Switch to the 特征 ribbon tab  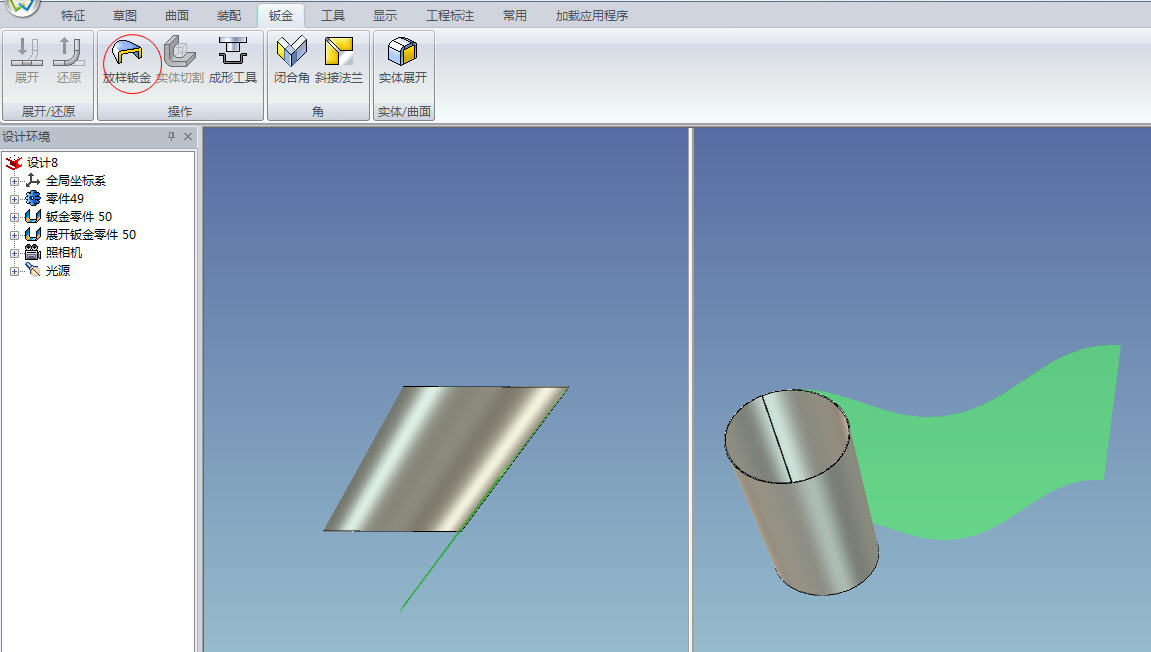click(x=73, y=16)
